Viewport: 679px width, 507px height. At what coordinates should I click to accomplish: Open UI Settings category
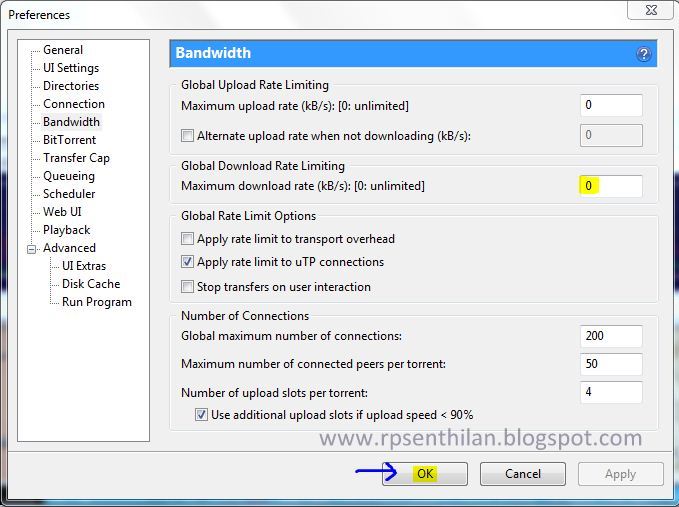coord(71,68)
